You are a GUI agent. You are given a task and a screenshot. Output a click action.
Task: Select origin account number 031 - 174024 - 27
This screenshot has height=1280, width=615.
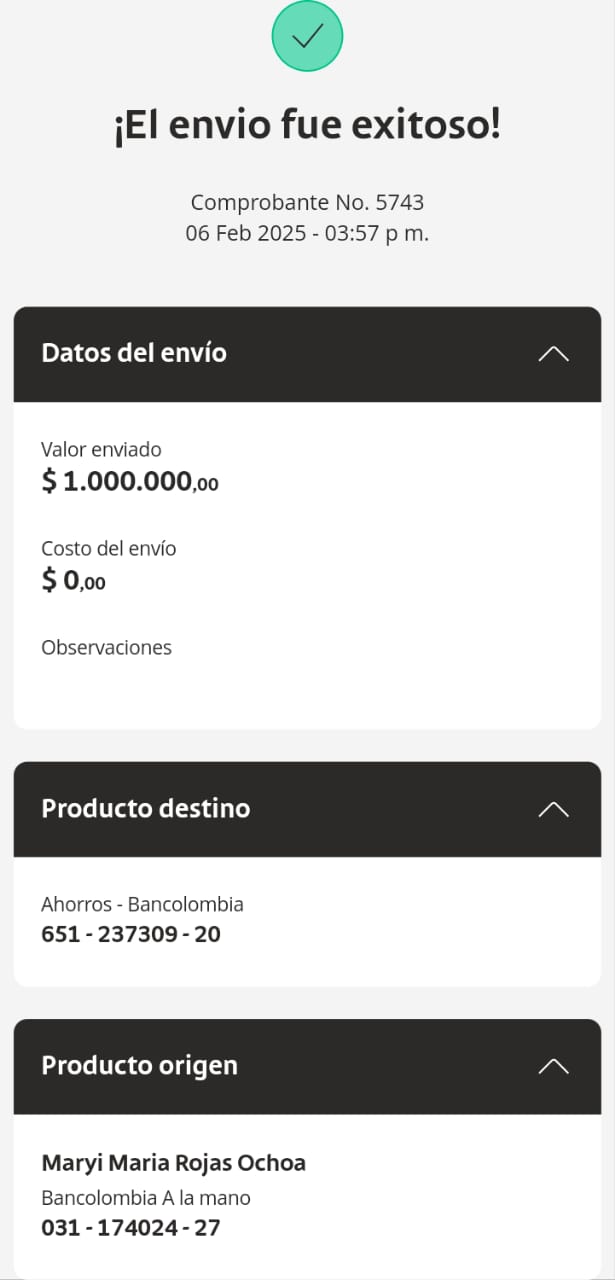(130, 1228)
